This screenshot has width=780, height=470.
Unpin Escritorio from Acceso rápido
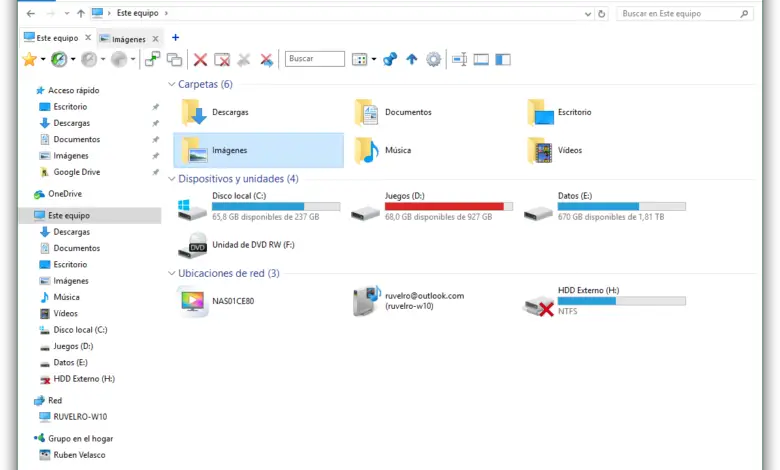156,107
